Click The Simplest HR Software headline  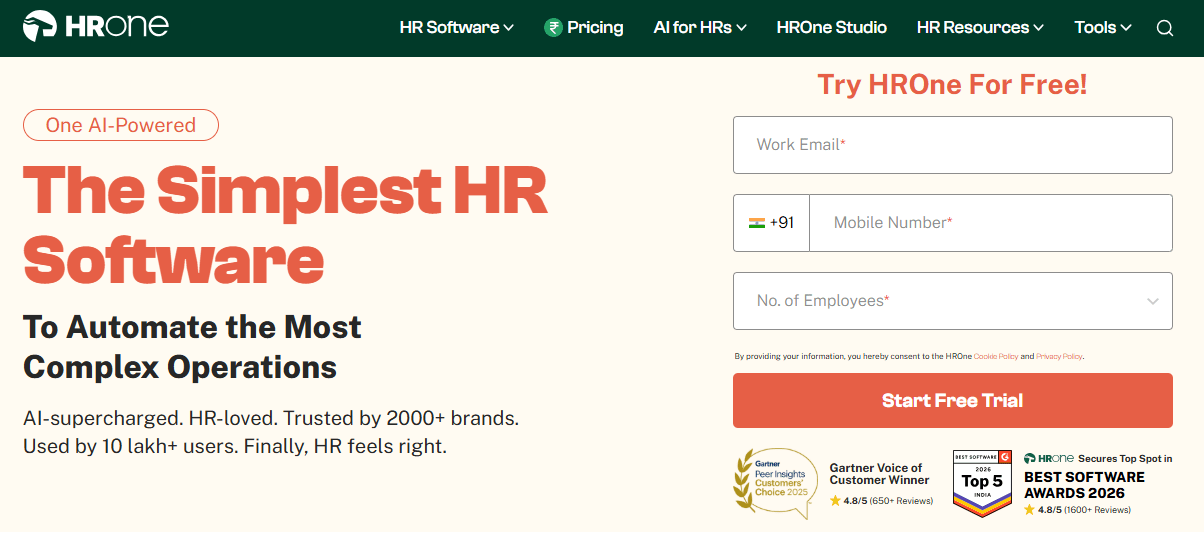click(x=285, y=225)
